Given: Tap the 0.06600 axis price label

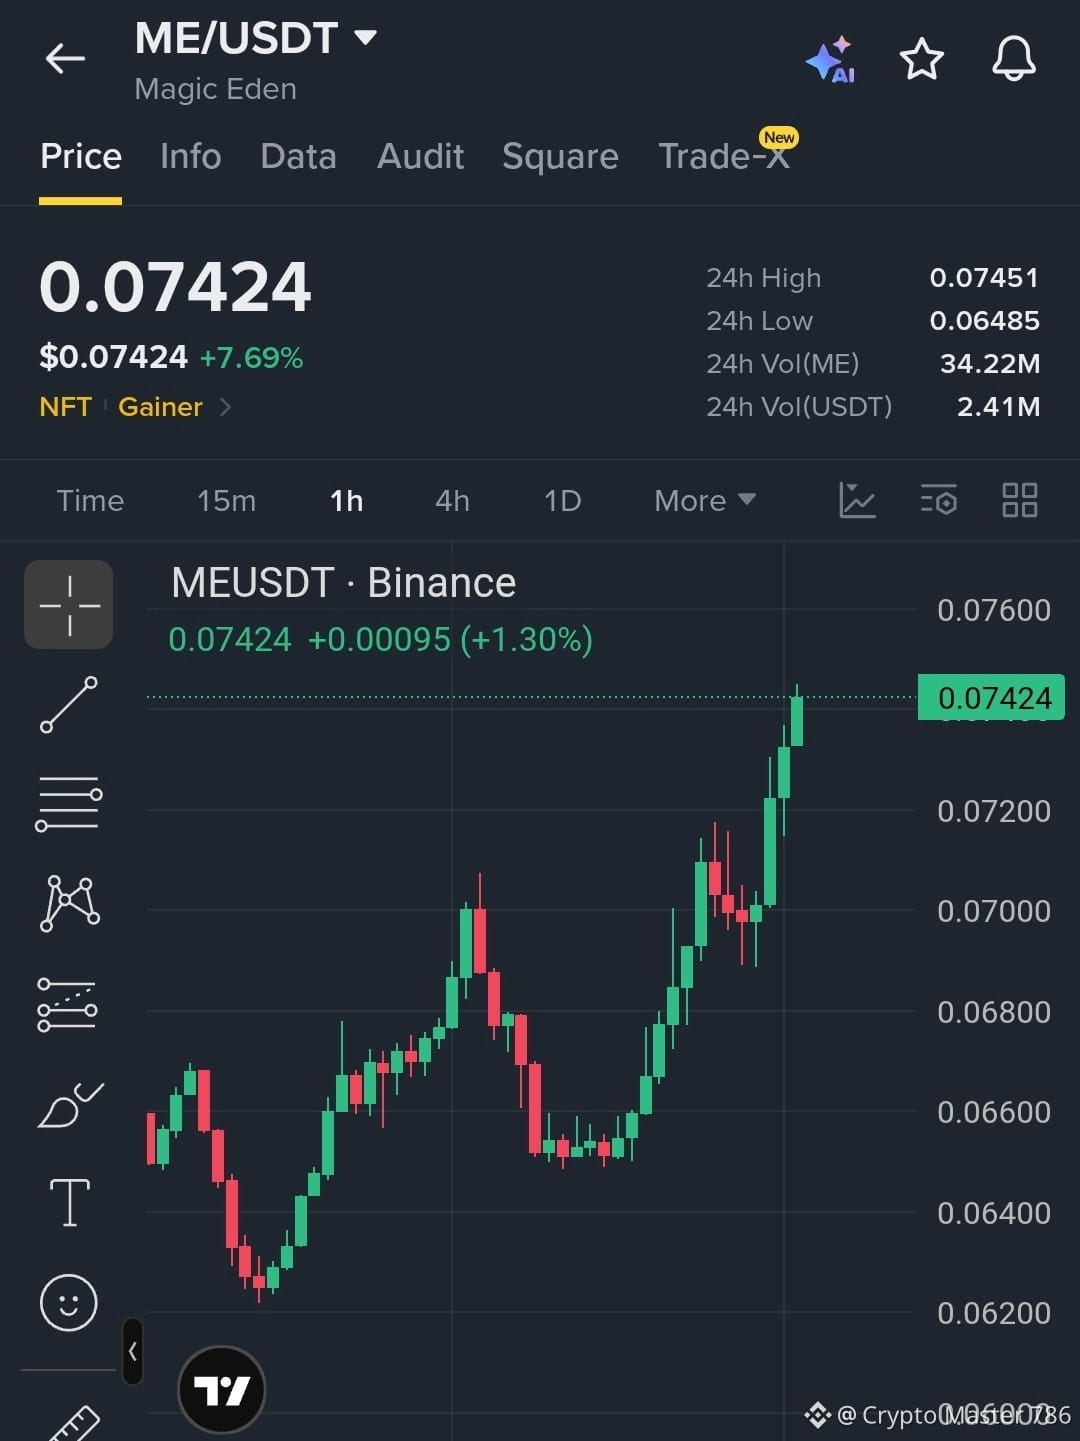Looking at the screenshot, I should pyautogui.click(x=993, y=1112).
